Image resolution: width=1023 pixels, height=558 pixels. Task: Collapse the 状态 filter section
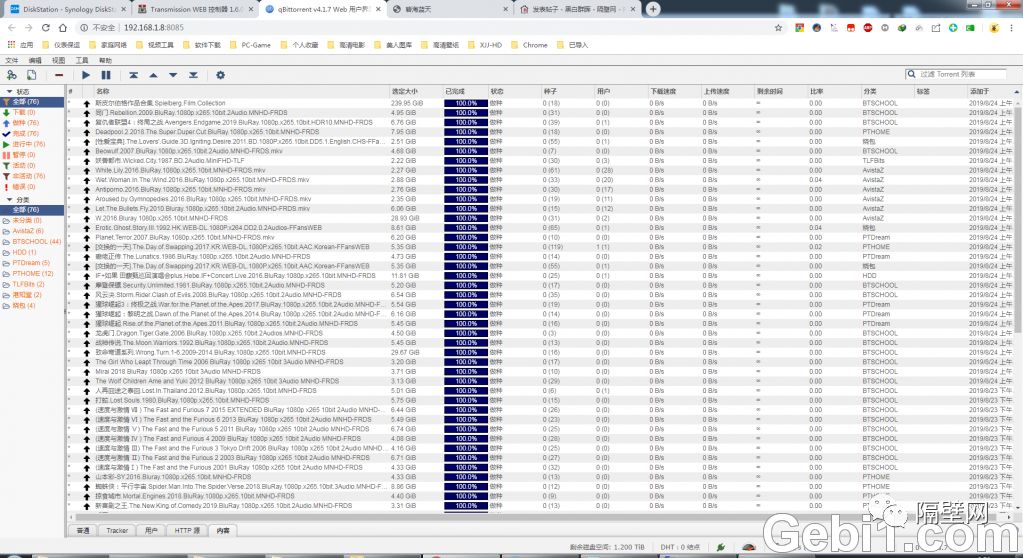[8, 91]
